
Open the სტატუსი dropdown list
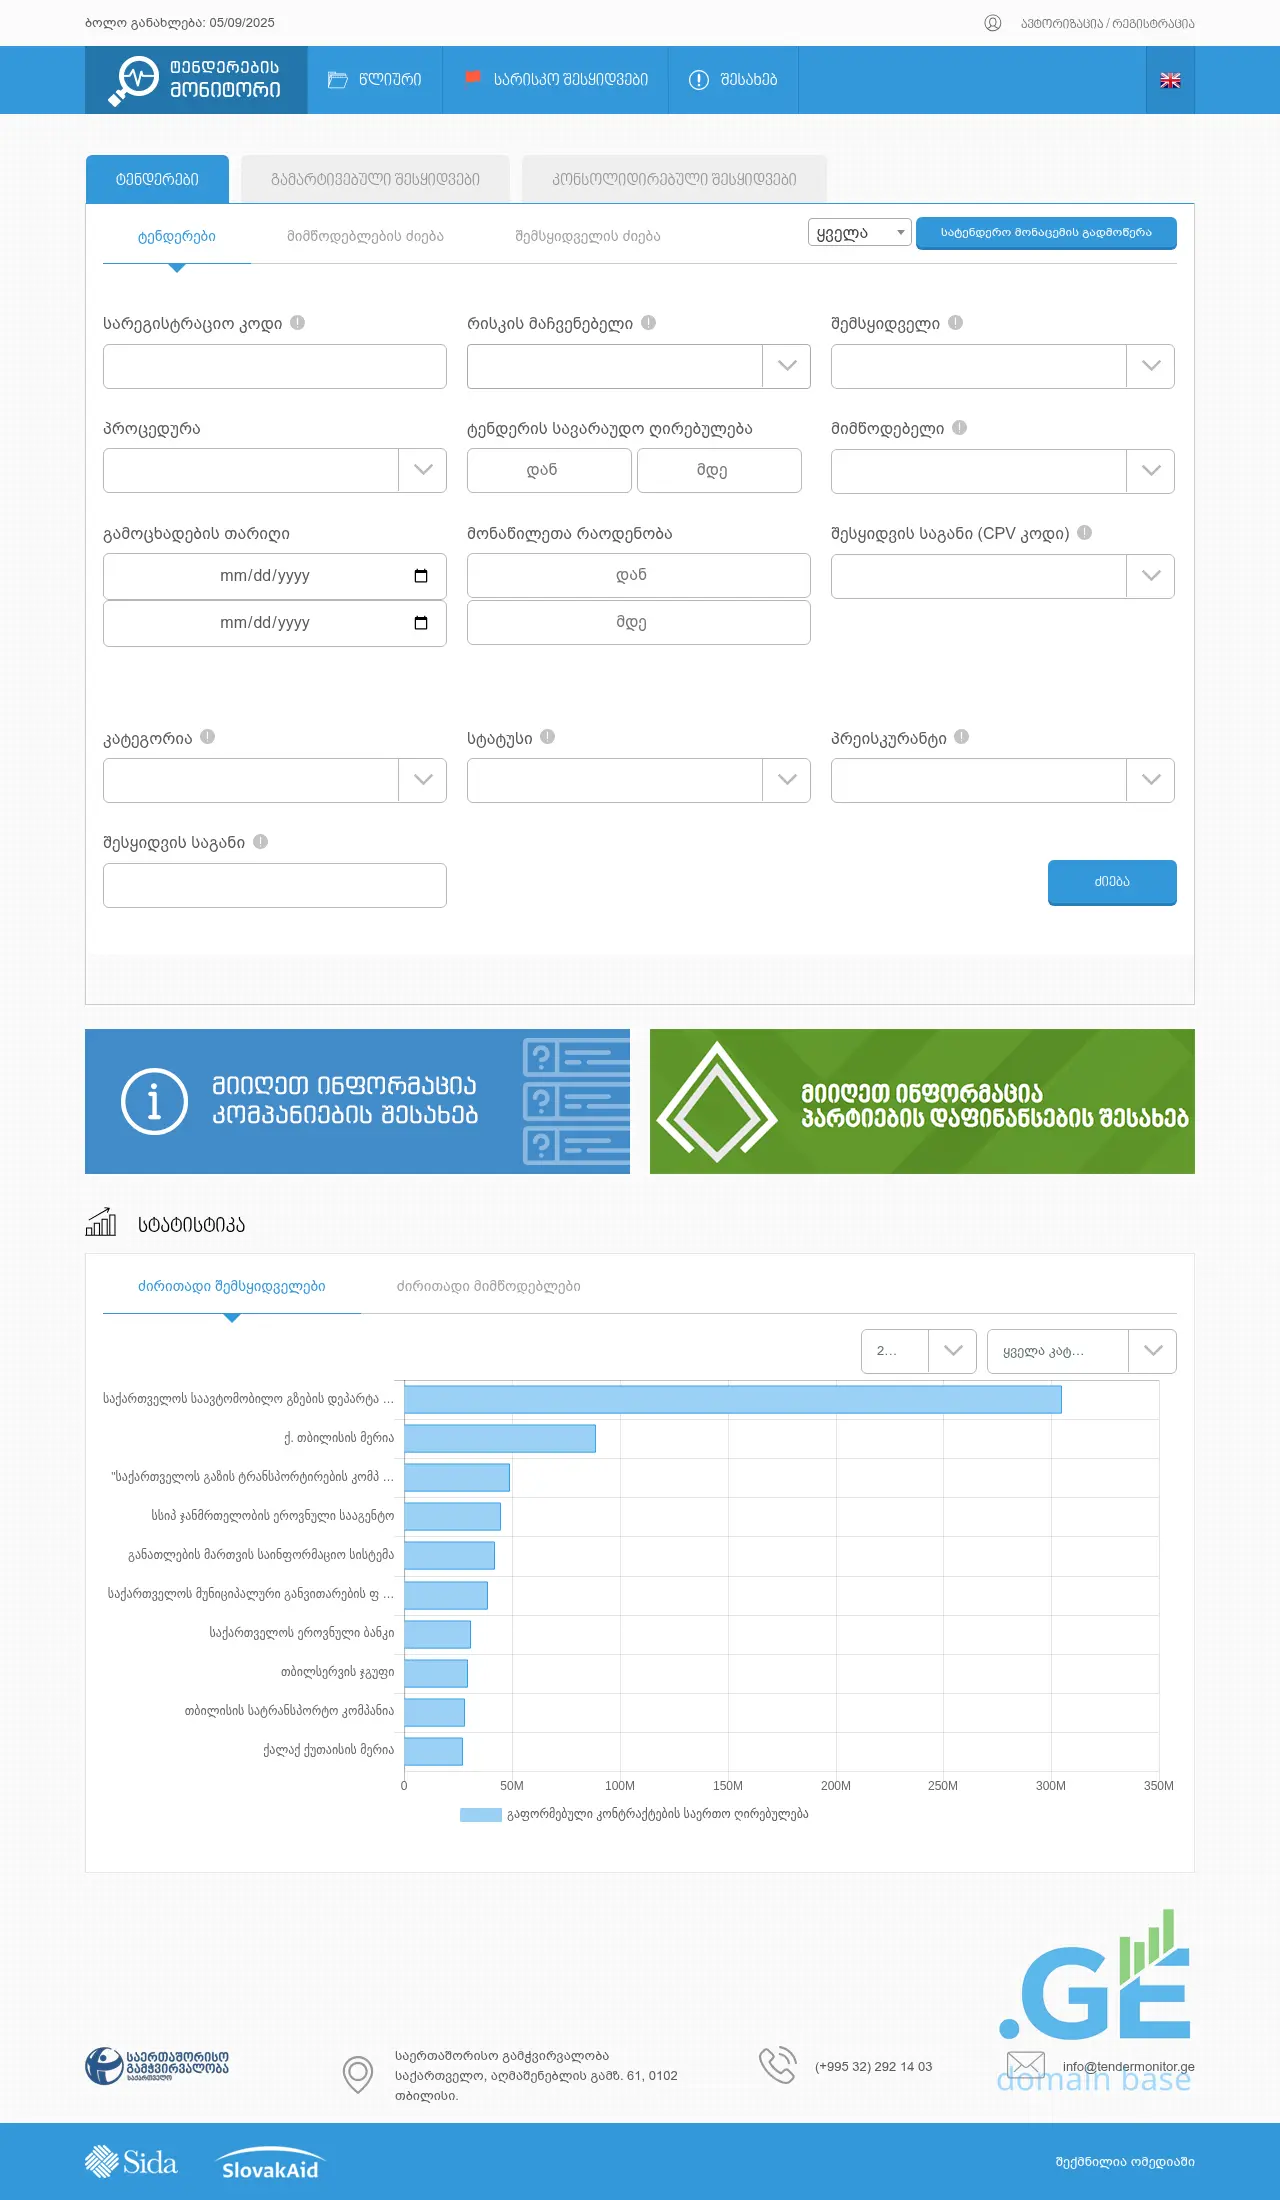[x=786, y=781]
